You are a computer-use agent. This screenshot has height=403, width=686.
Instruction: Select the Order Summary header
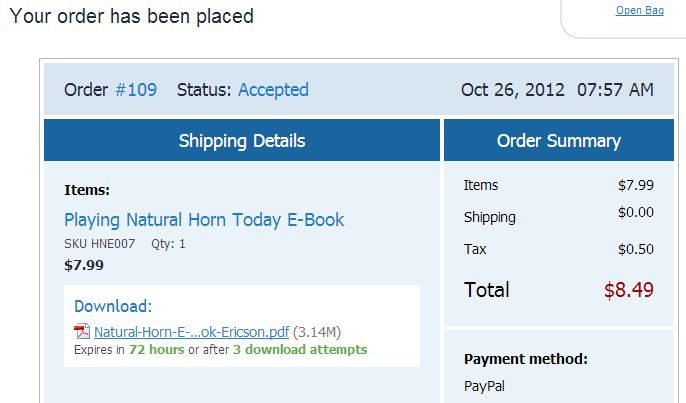(559, 140)
